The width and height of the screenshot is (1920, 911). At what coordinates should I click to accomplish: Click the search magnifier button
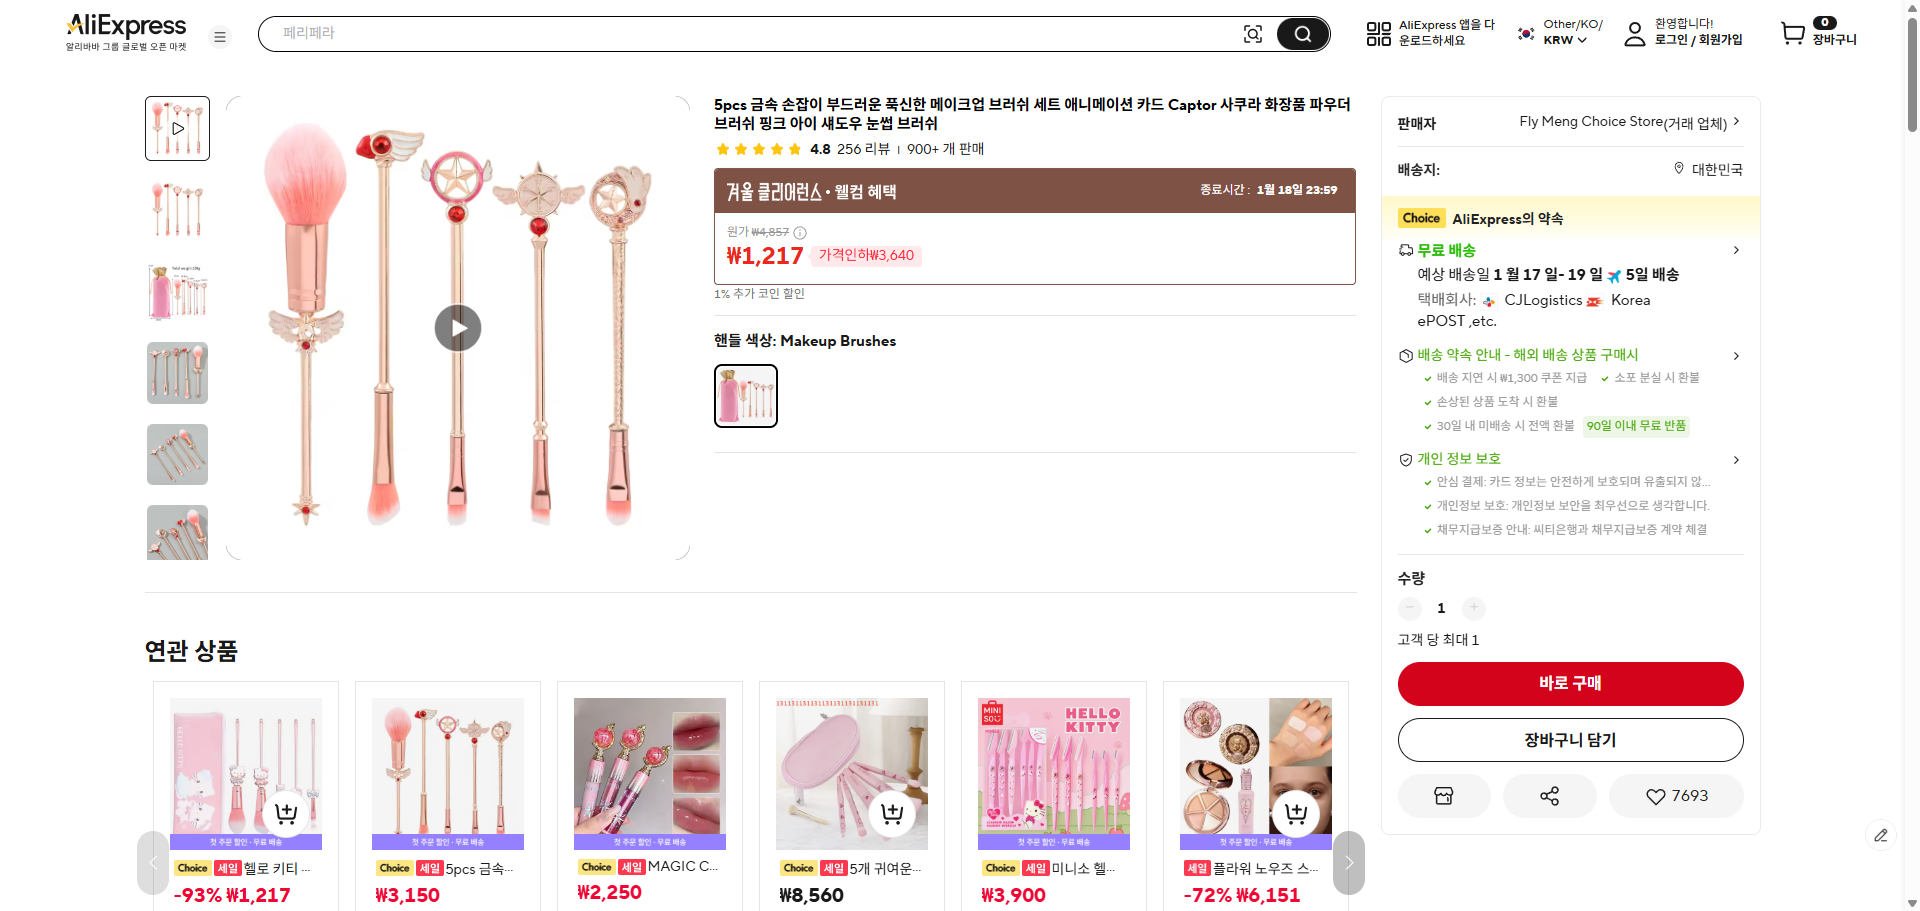[1302, 34]
